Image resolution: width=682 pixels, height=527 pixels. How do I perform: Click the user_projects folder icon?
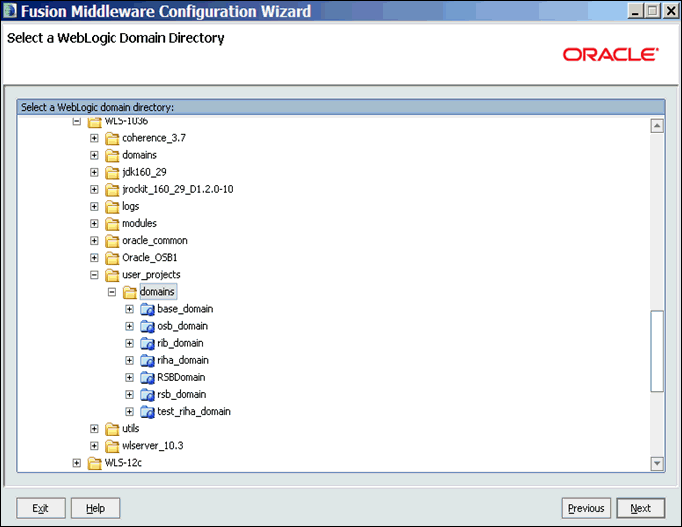(112, 275)
